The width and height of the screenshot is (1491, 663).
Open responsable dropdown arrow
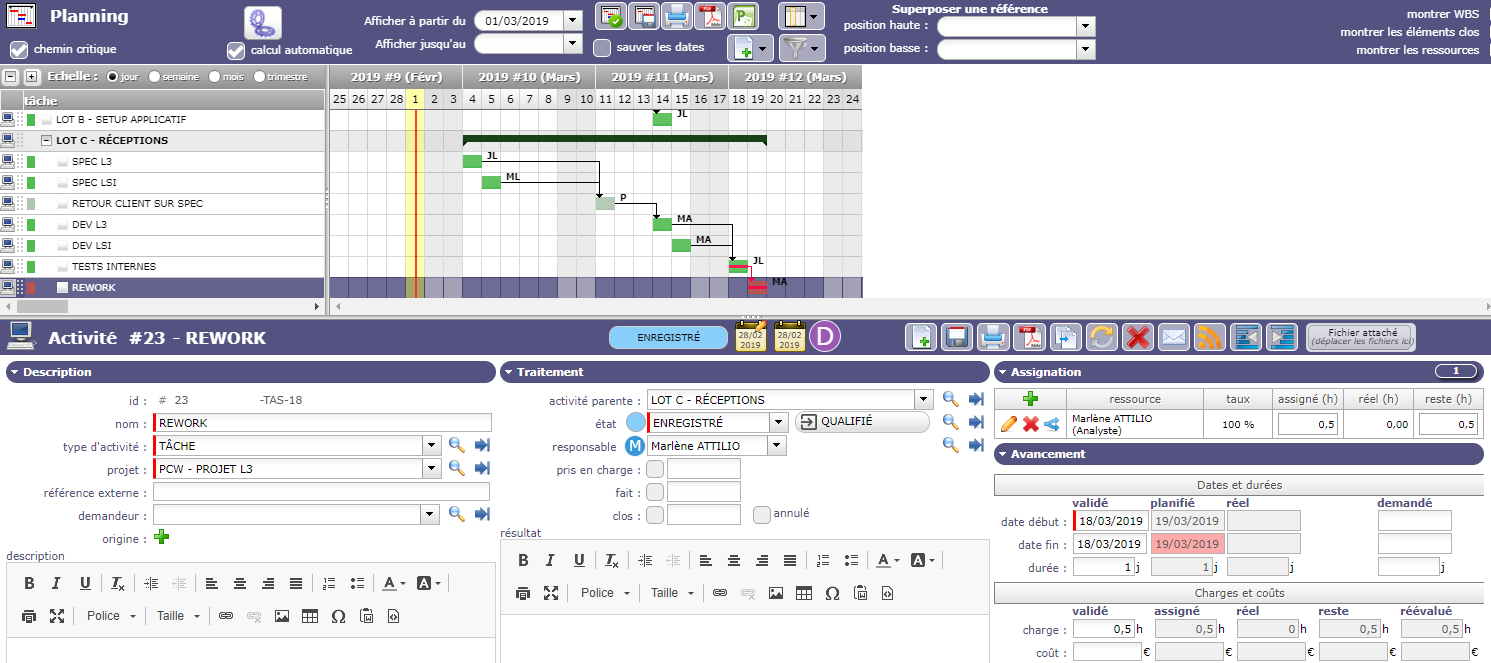pos(776,446)
